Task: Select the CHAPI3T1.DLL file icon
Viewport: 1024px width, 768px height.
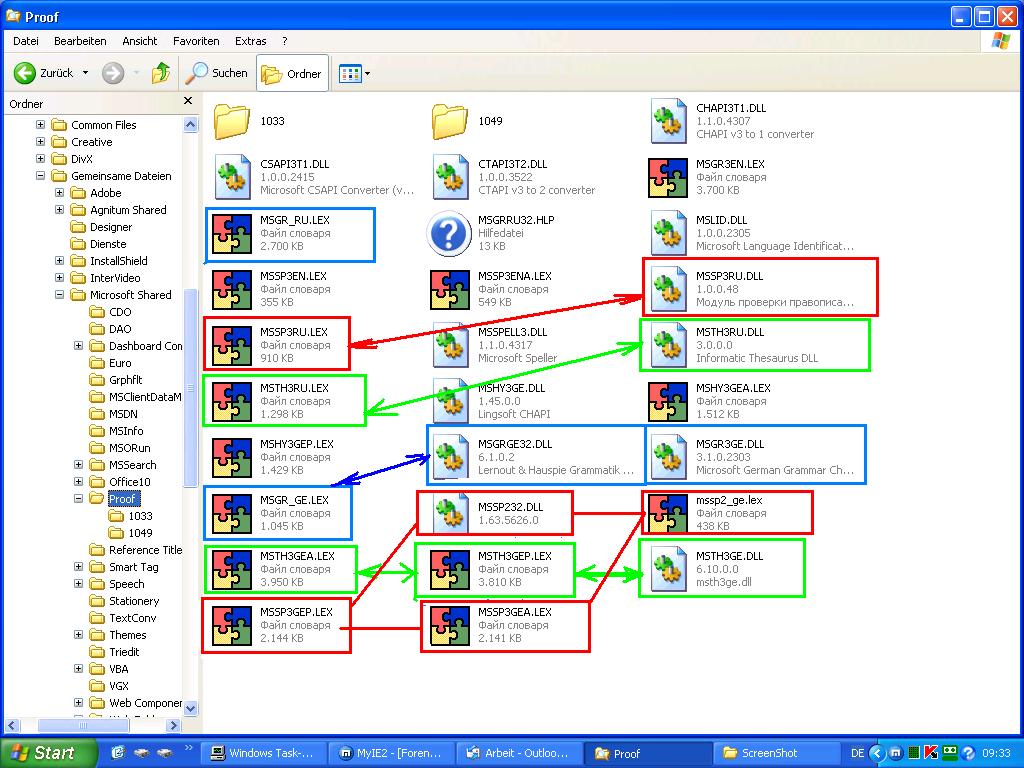Action: click(668, 121)
